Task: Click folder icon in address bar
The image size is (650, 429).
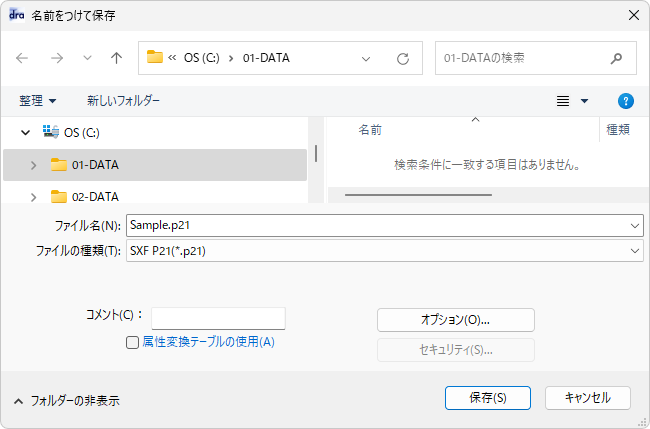Action: [155, 57]
